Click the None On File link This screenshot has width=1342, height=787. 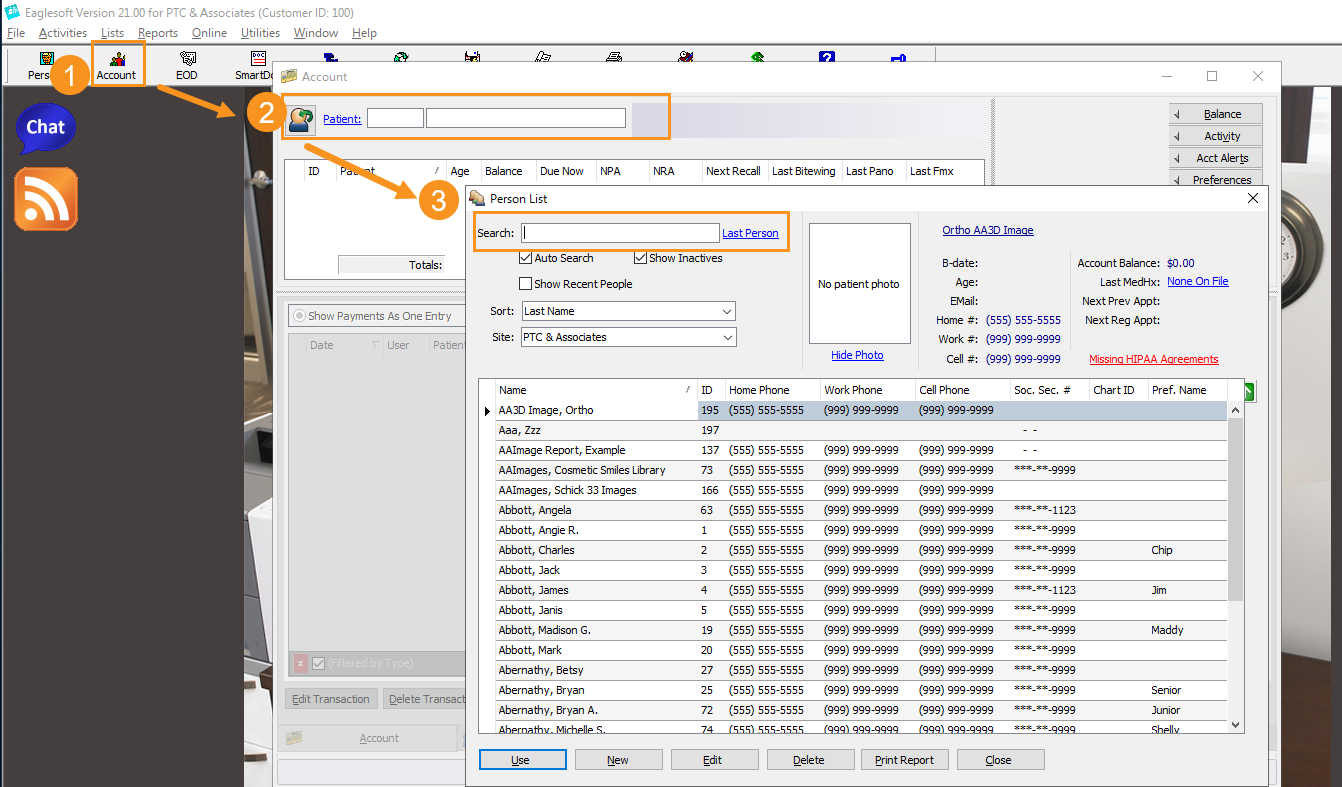(1198, 282)
